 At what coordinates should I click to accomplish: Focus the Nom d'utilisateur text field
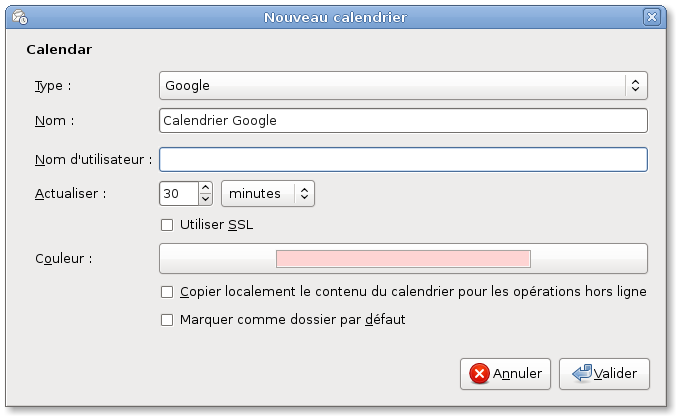tap(403, 160)
